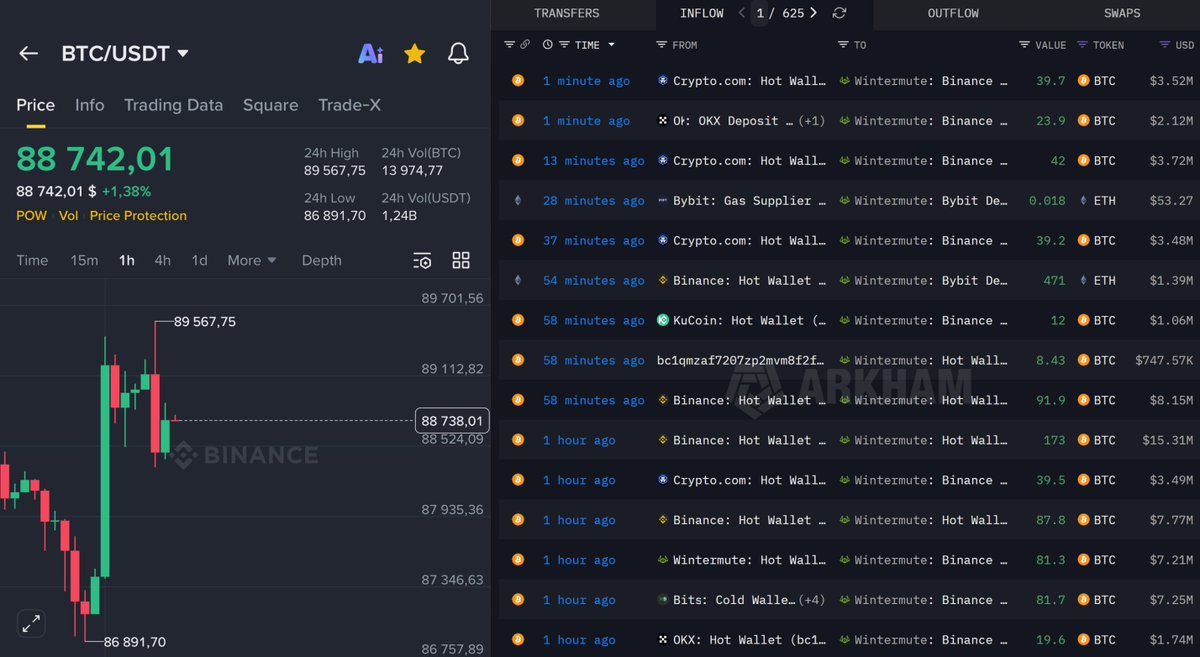Open the 13 minutes ago transaction
The height and width of the screenshot is (657, 1200).
point(593,161)
